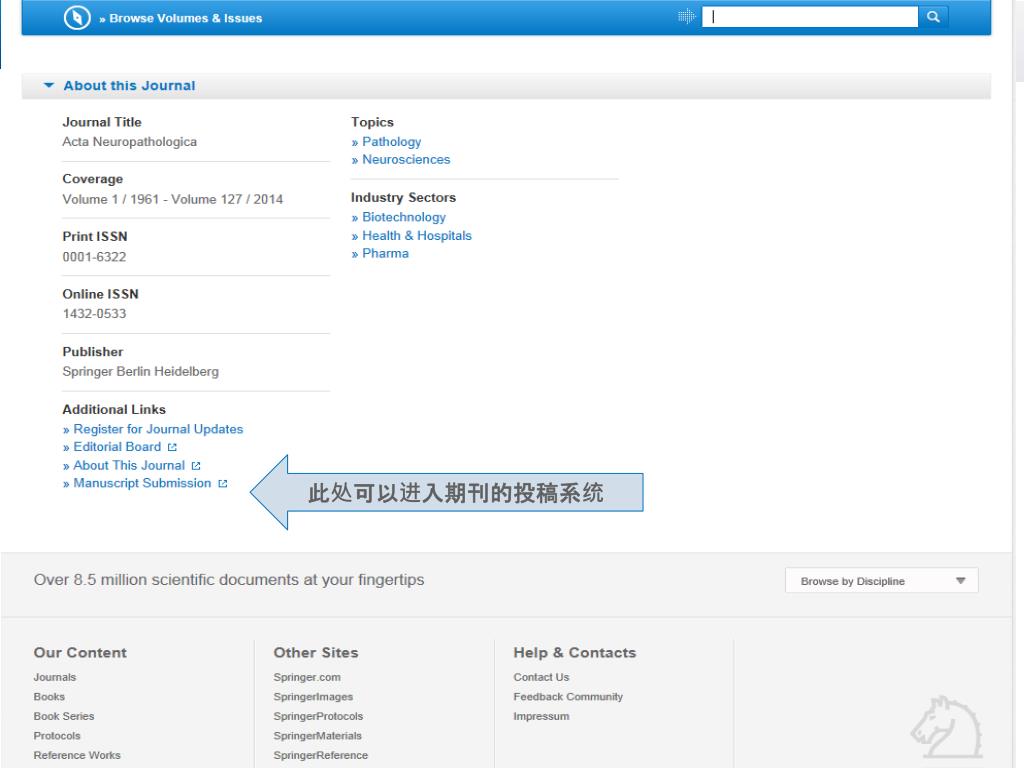Screen dimensions: 1024x768
Task: Visit SpringerImages site link
Action: point(313,697)
